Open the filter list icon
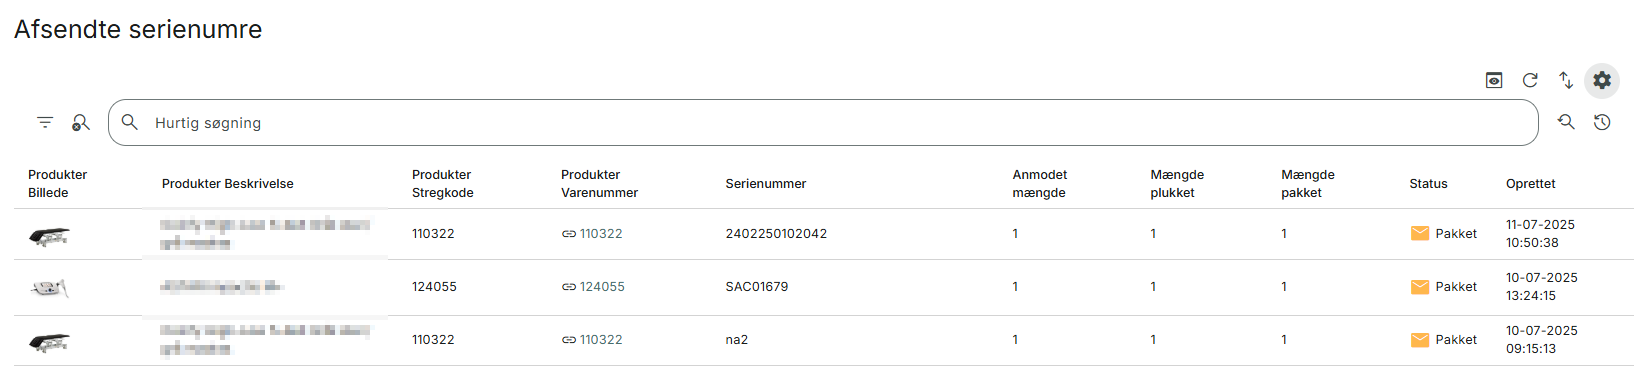 (x=45, y=122)
